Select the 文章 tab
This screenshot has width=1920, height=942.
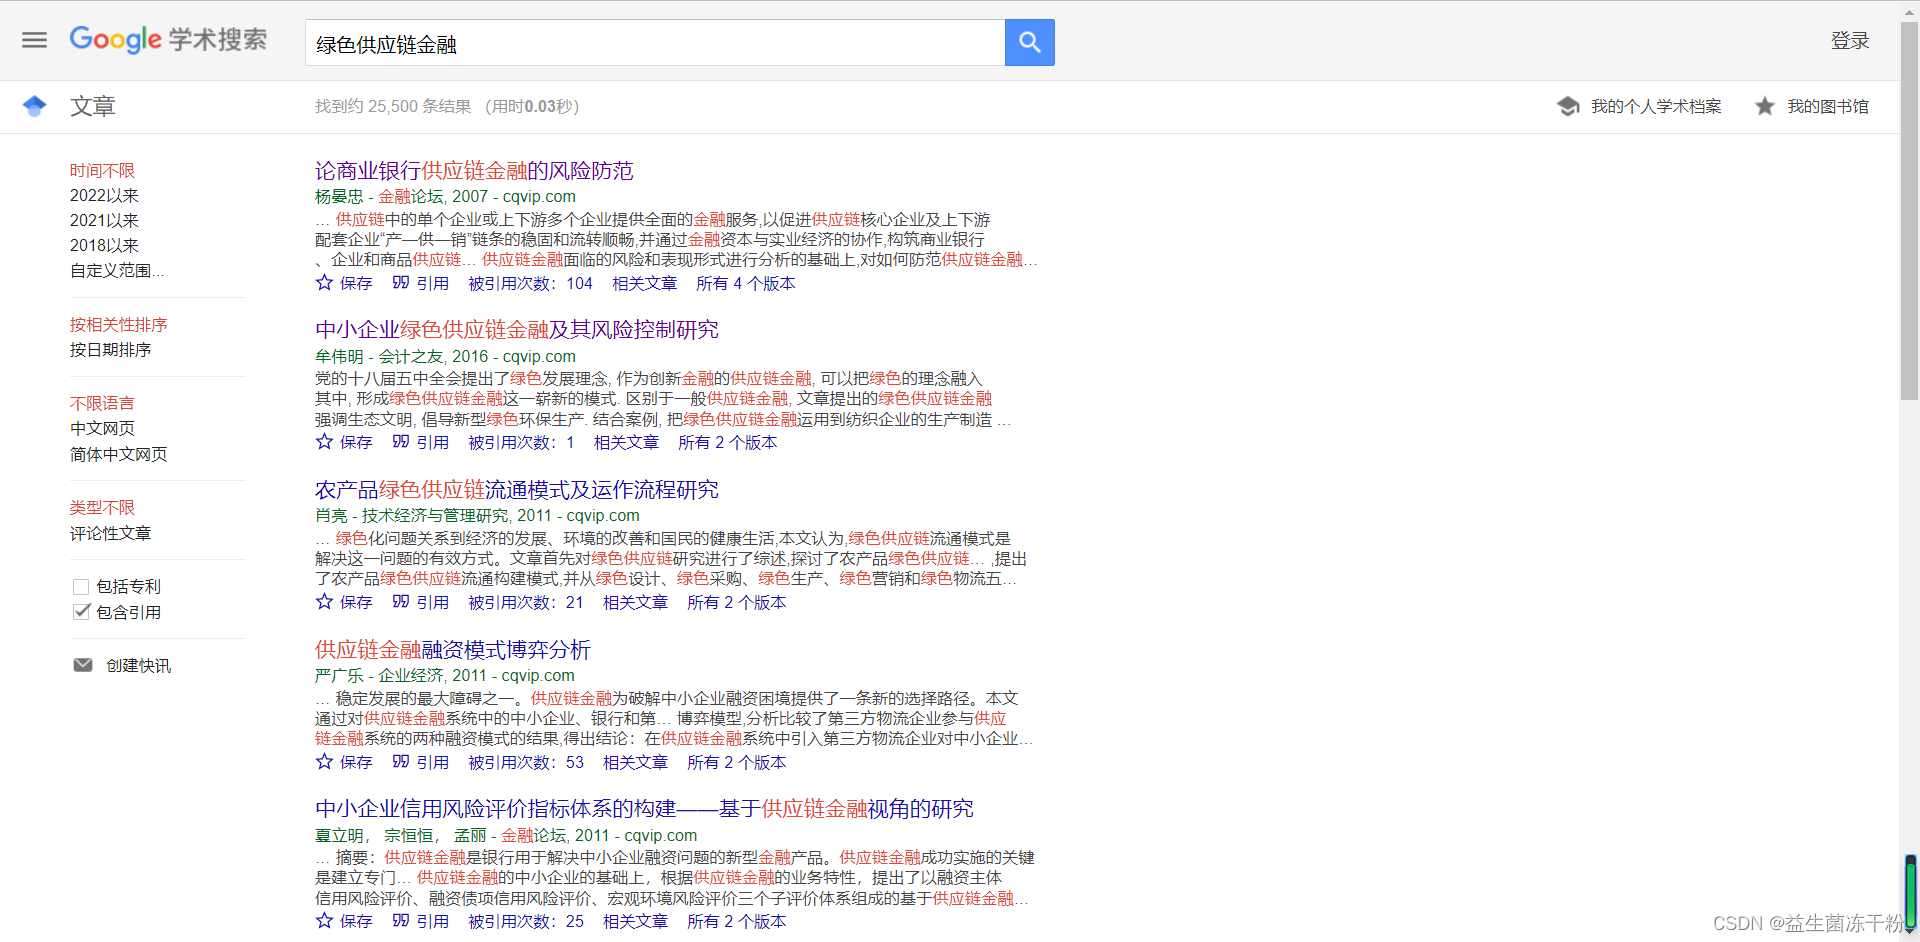pos(92,106)
